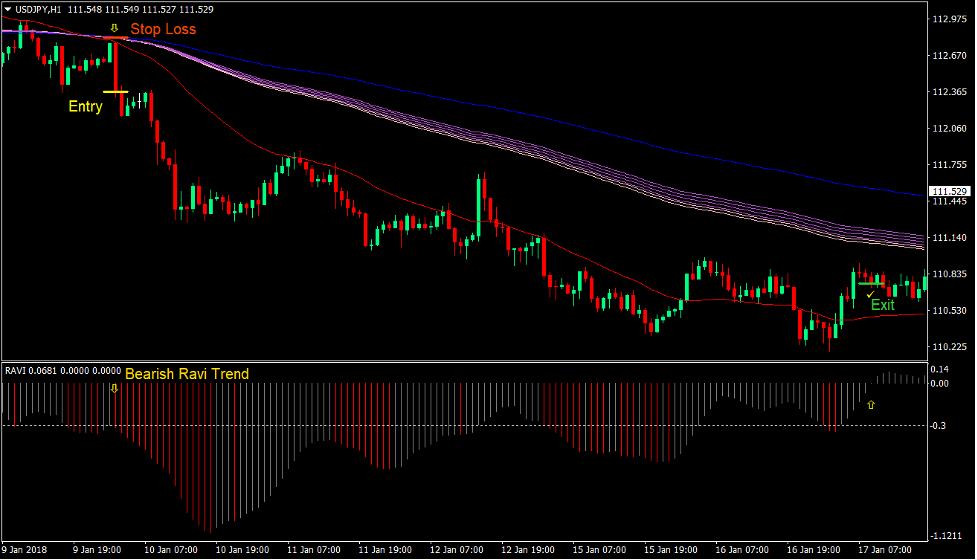
Task: Click the 0.00 indicator scale value
Action: coord(940,383)
